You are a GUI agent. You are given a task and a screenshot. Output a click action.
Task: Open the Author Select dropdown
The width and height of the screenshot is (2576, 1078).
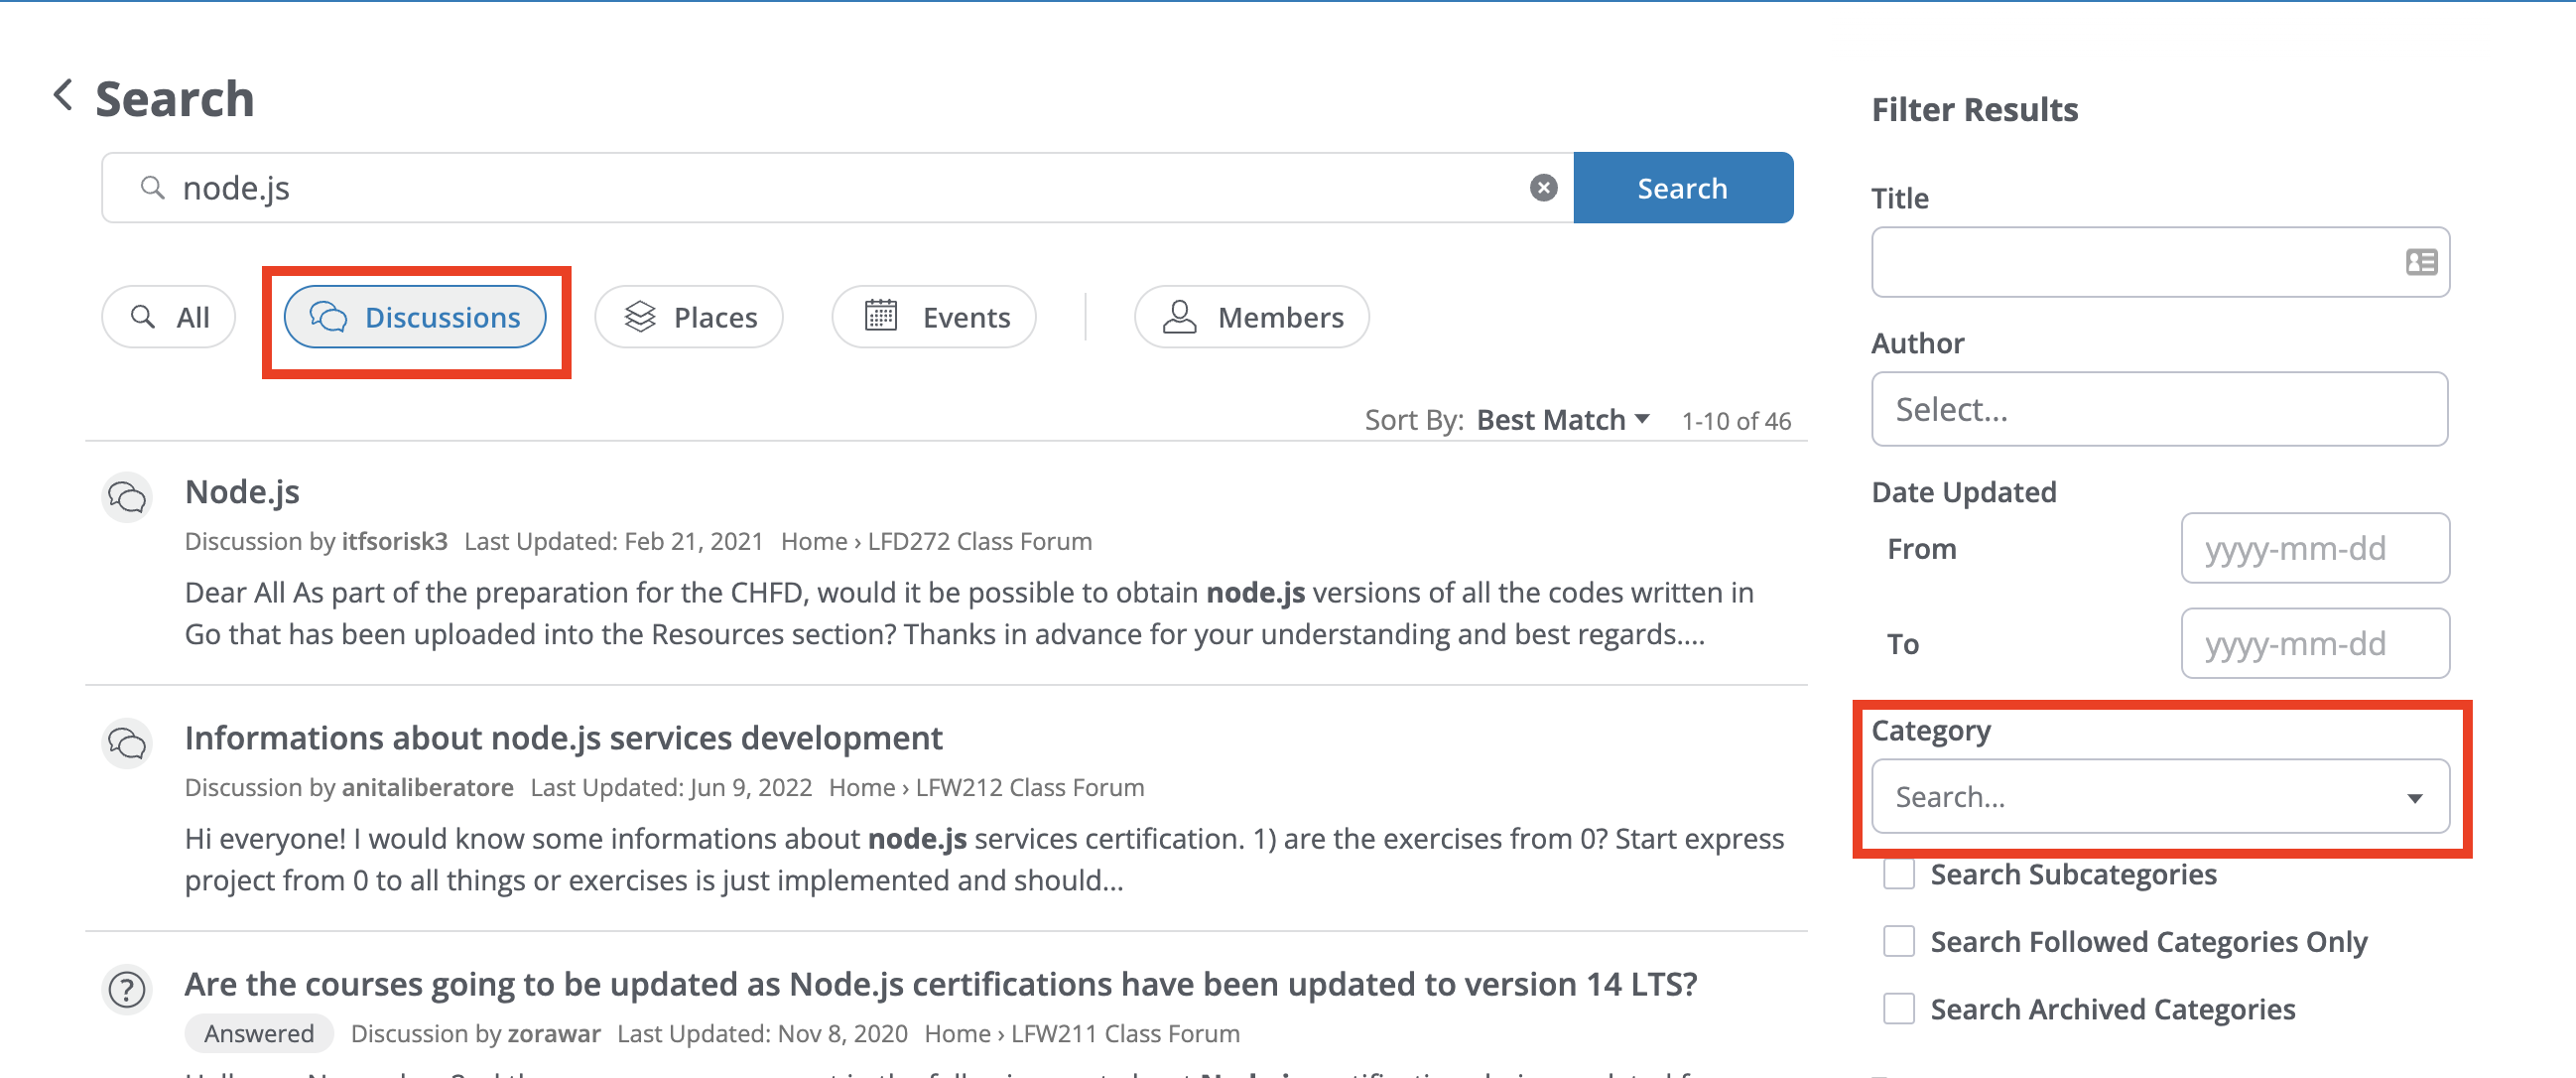[x=2160, y=409]
